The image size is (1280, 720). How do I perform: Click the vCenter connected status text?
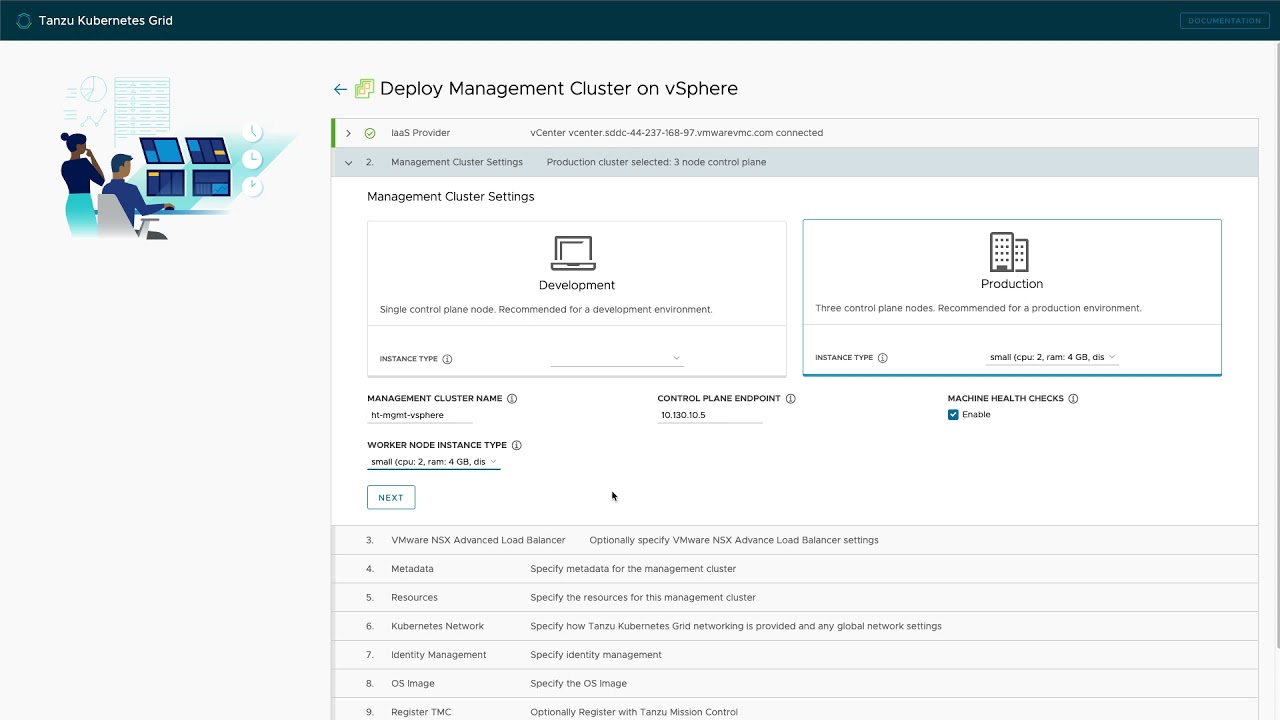coord(677,133)
